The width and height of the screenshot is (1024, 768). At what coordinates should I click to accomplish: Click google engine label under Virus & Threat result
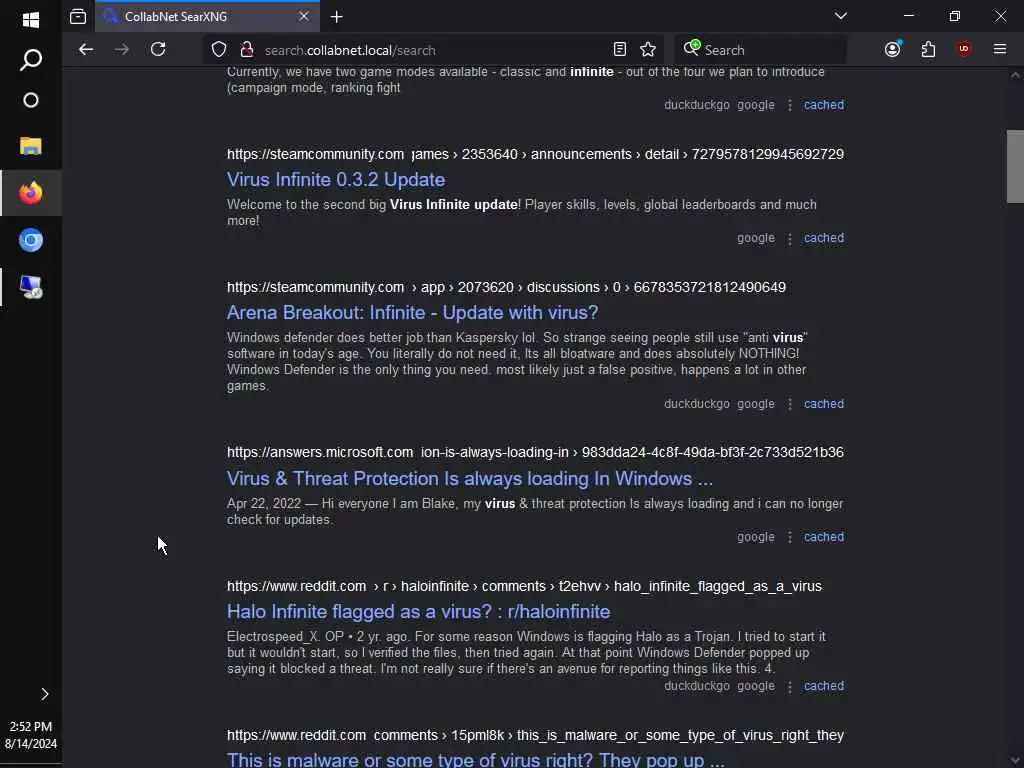[x=756, y=537]
